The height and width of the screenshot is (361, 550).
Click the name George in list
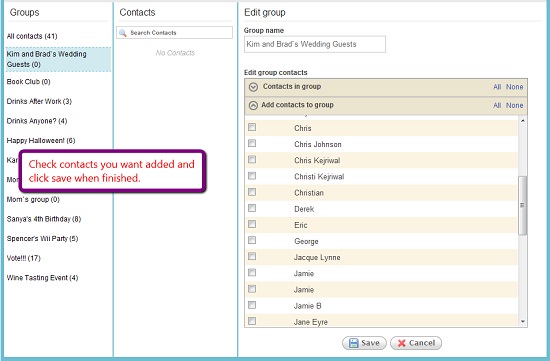(x=306, y=241)
